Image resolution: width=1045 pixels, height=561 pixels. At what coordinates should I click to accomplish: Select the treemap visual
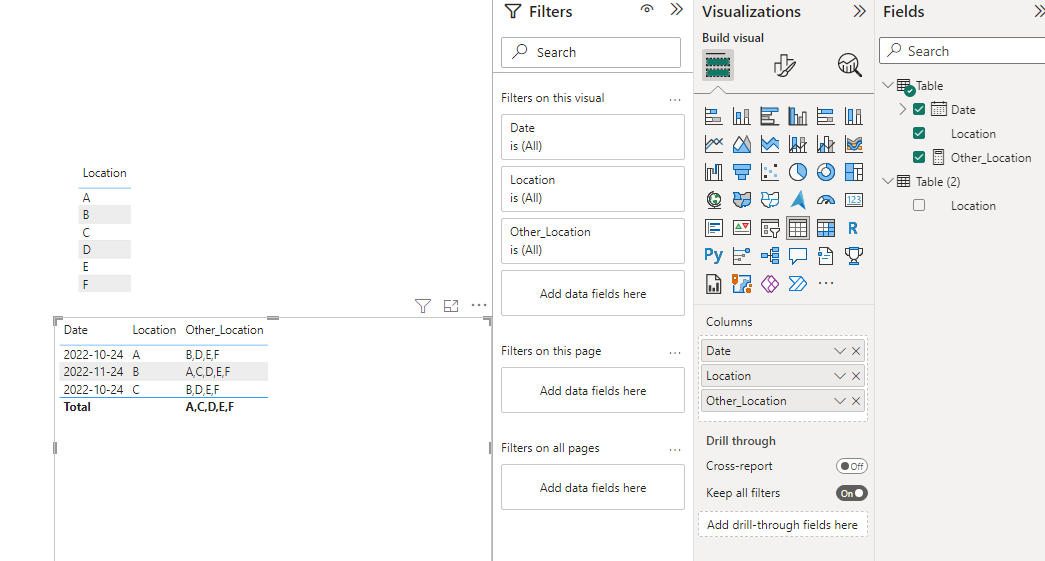coord(853,172)
